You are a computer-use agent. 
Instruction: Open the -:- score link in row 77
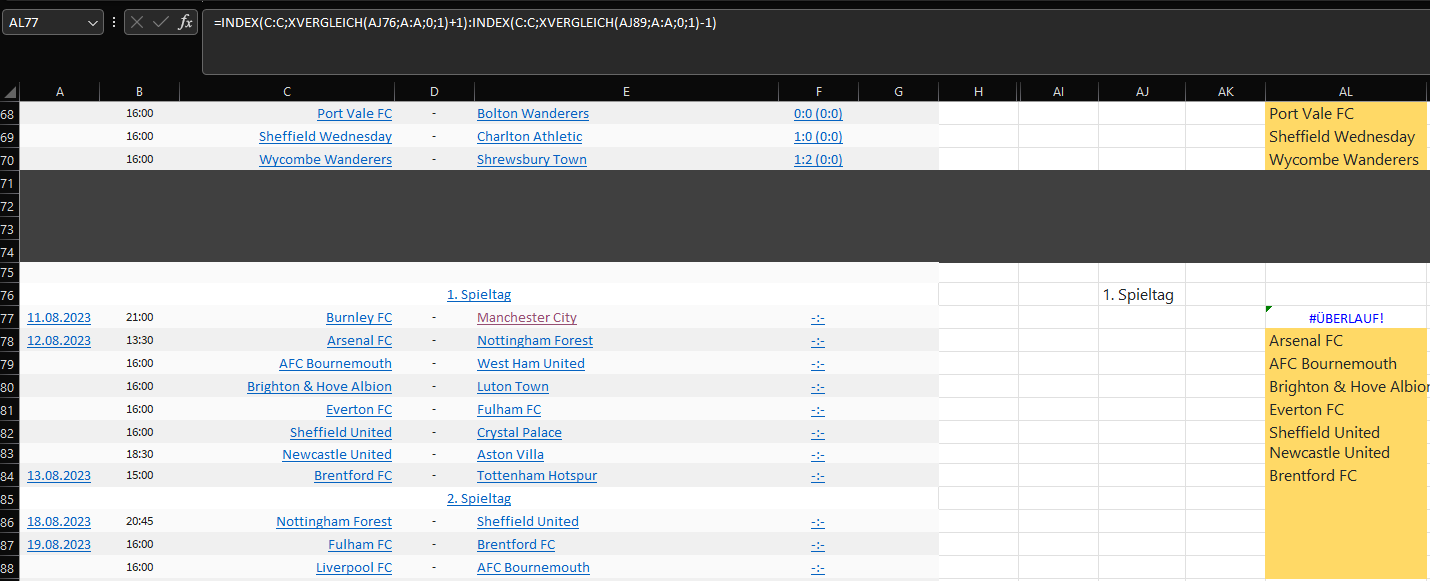coord(818,318)
